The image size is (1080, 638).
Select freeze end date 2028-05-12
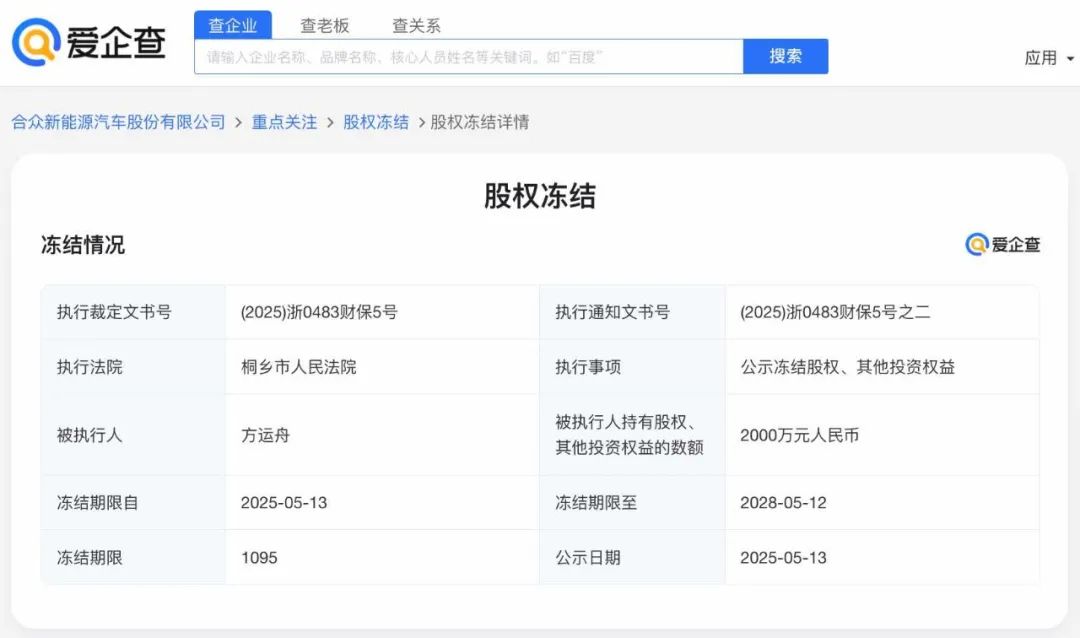pyautogui.click(x=783, y=503)
